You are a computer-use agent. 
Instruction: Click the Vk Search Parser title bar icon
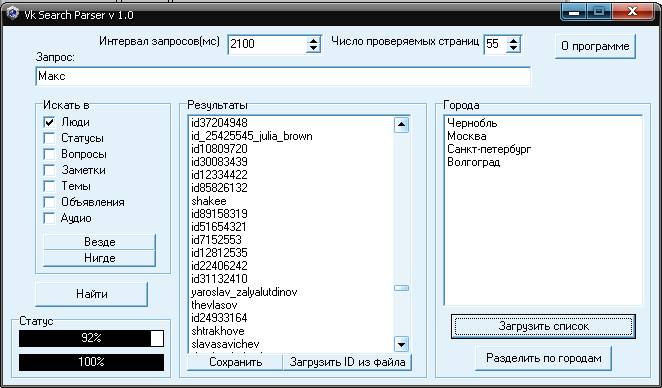(x=13, y=14)
